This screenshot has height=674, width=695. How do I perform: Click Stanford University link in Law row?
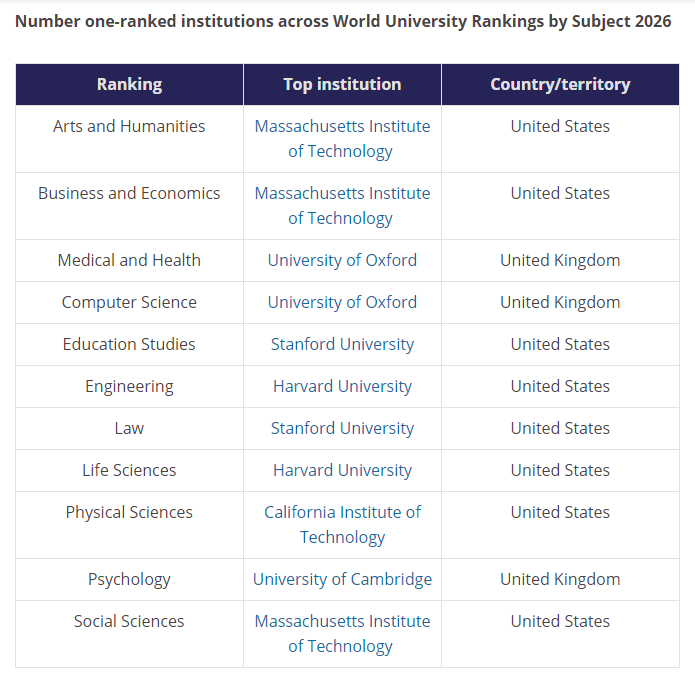click(342, 428)
